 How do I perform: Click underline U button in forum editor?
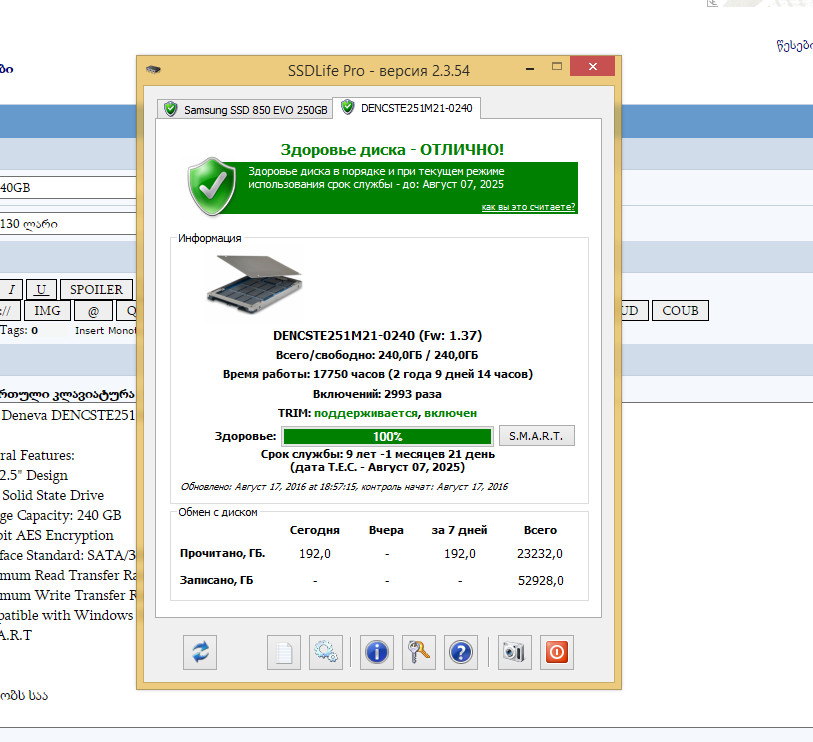coord(41,289)
